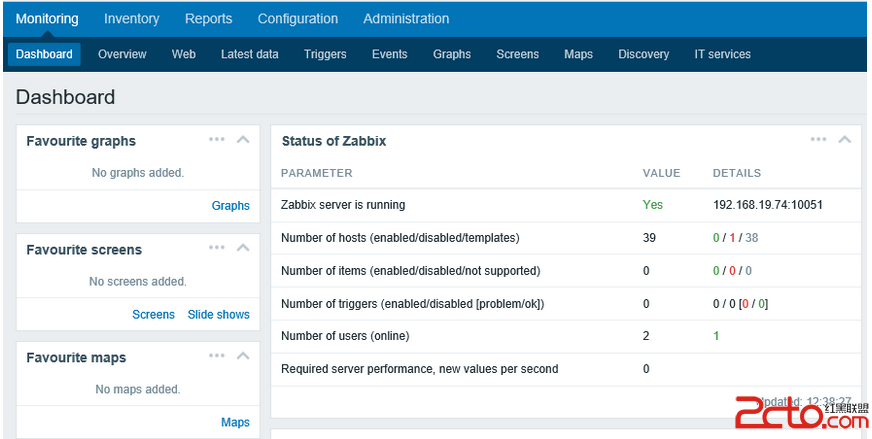Collapse the Favourite maps widget
The image size is (872, 439).
point(243,356)
